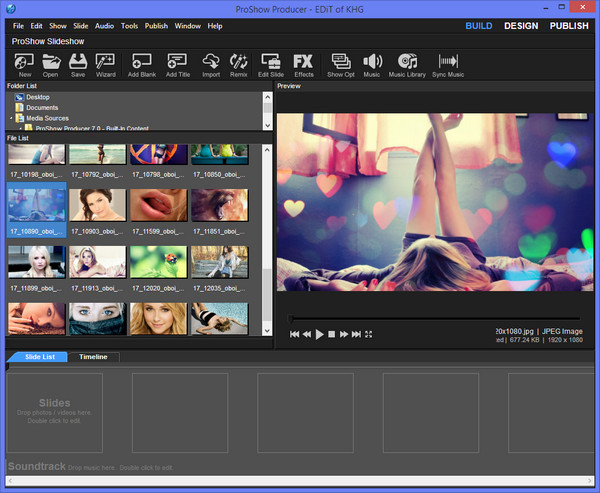Collapse the Media Sources tree node

(10, 118)
